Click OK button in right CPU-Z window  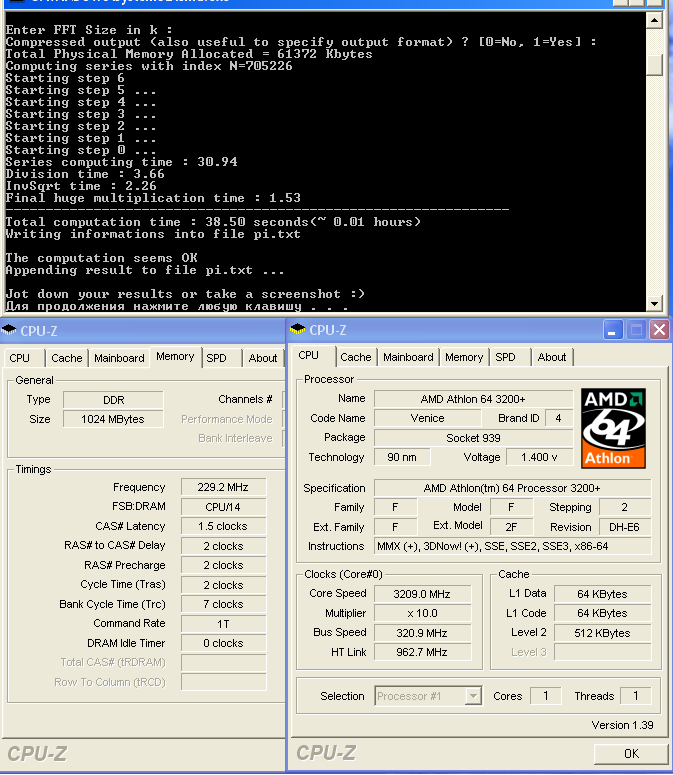(x=631, y=754)
